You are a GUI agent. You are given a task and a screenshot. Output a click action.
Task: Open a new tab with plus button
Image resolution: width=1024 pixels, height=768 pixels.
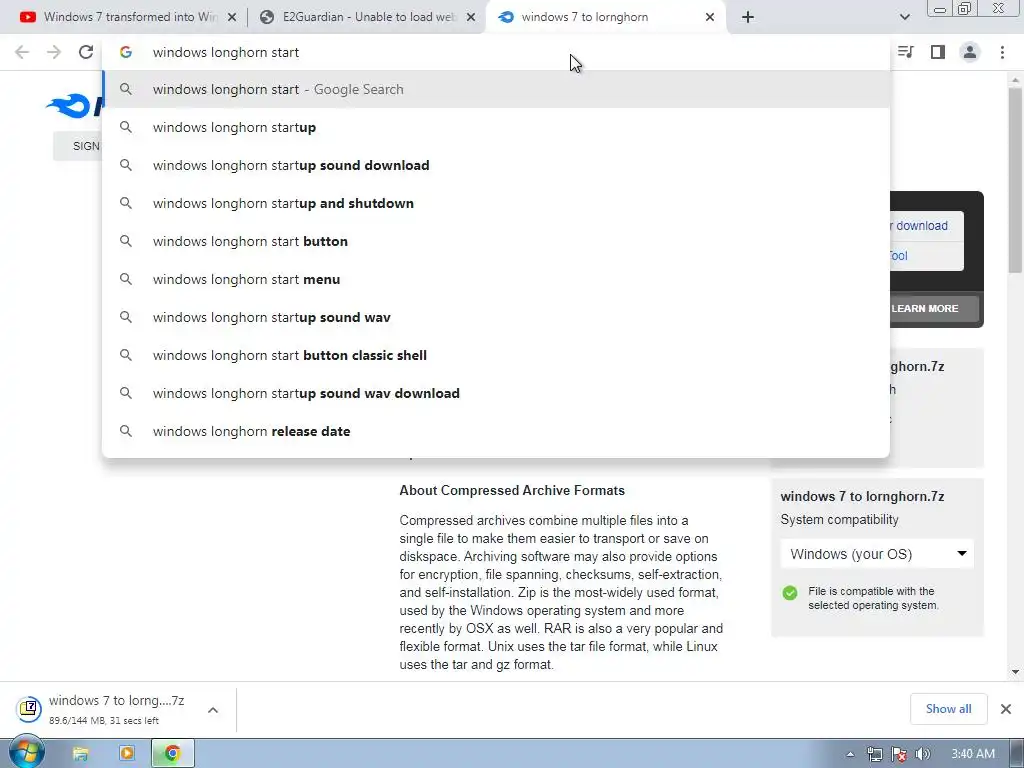point(748,18)
